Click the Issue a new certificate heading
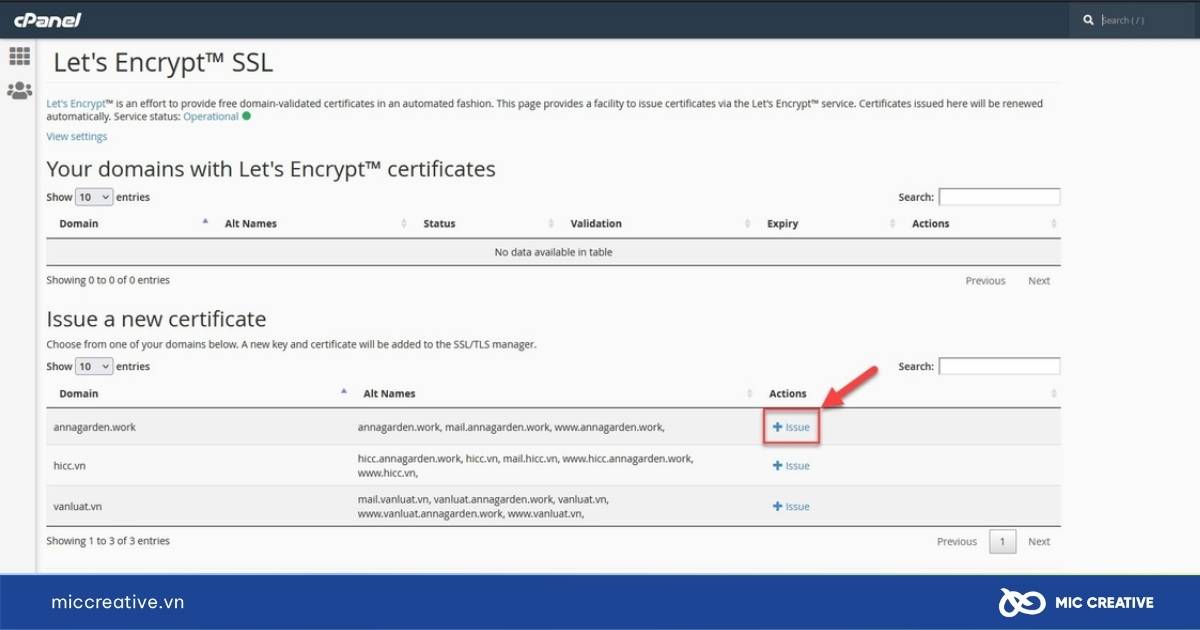The image size is (1200, 630). coord(156,319)
